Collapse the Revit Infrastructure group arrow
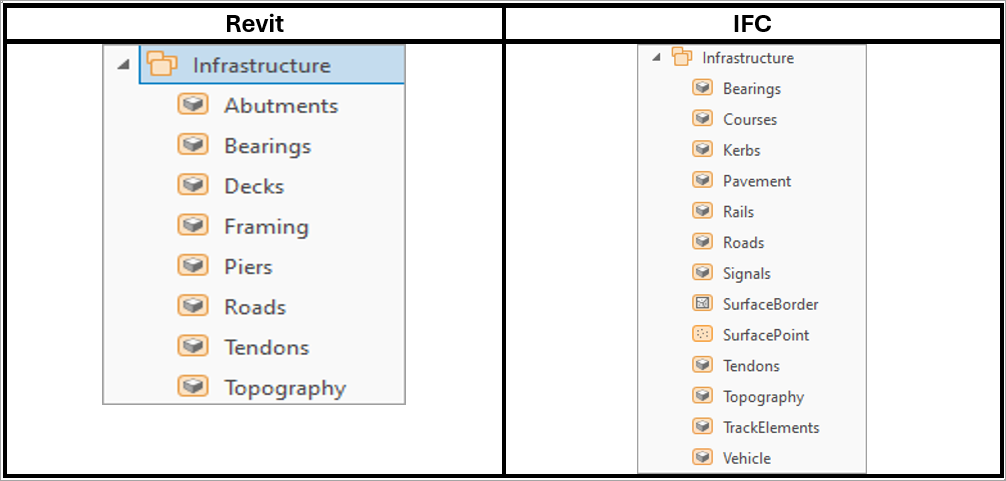The image size is (1006, 481). pos(123,65)
